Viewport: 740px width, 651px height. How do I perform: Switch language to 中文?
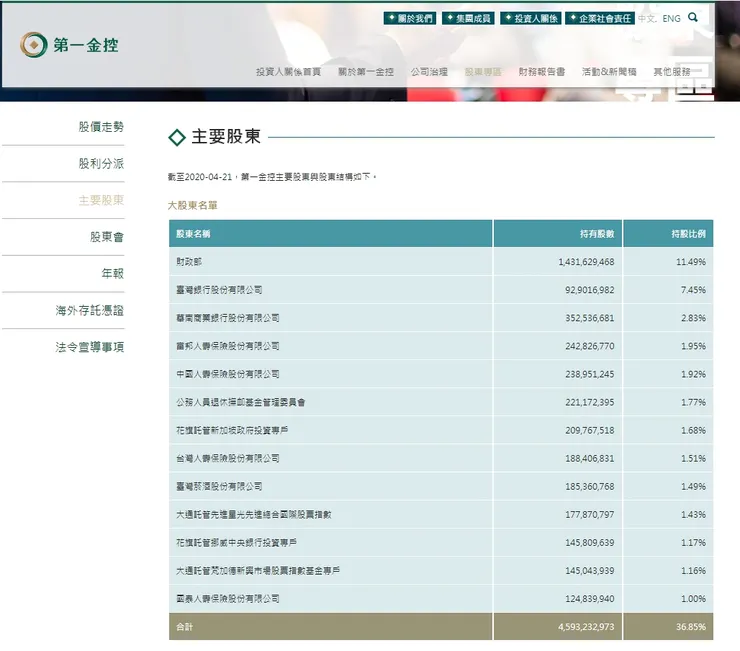point(646,18)
